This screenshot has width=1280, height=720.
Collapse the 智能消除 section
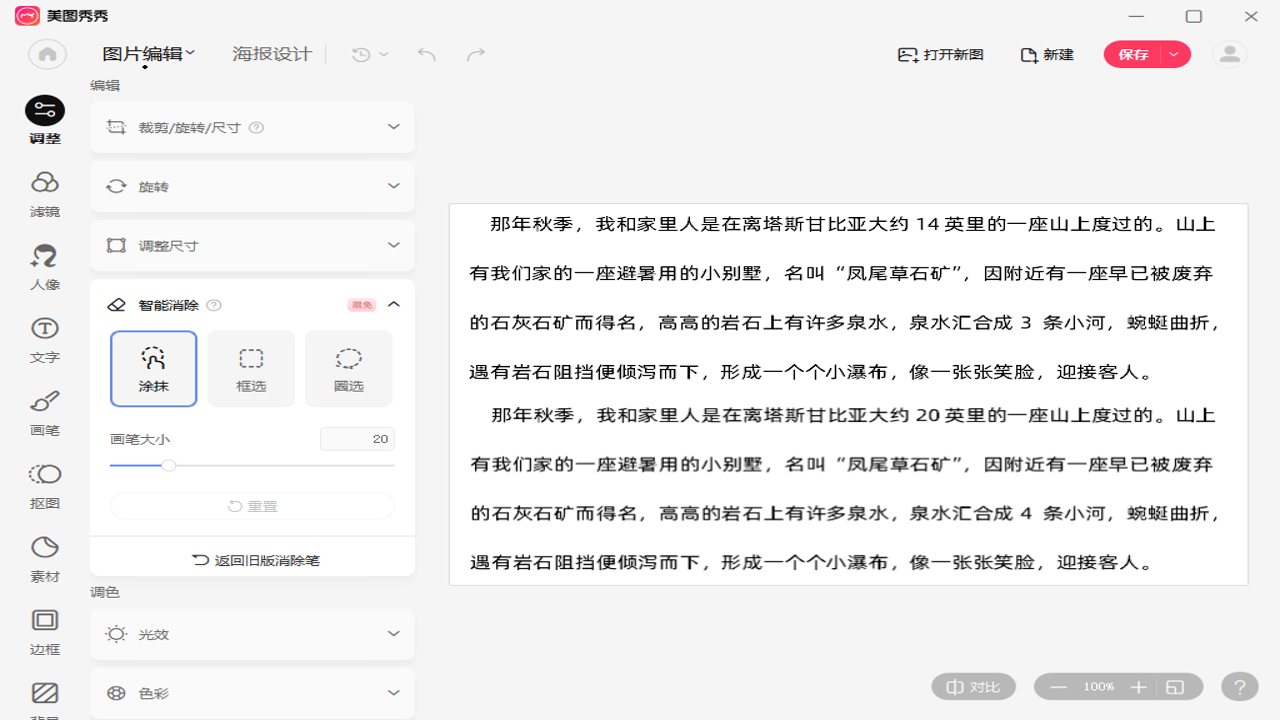394,305
